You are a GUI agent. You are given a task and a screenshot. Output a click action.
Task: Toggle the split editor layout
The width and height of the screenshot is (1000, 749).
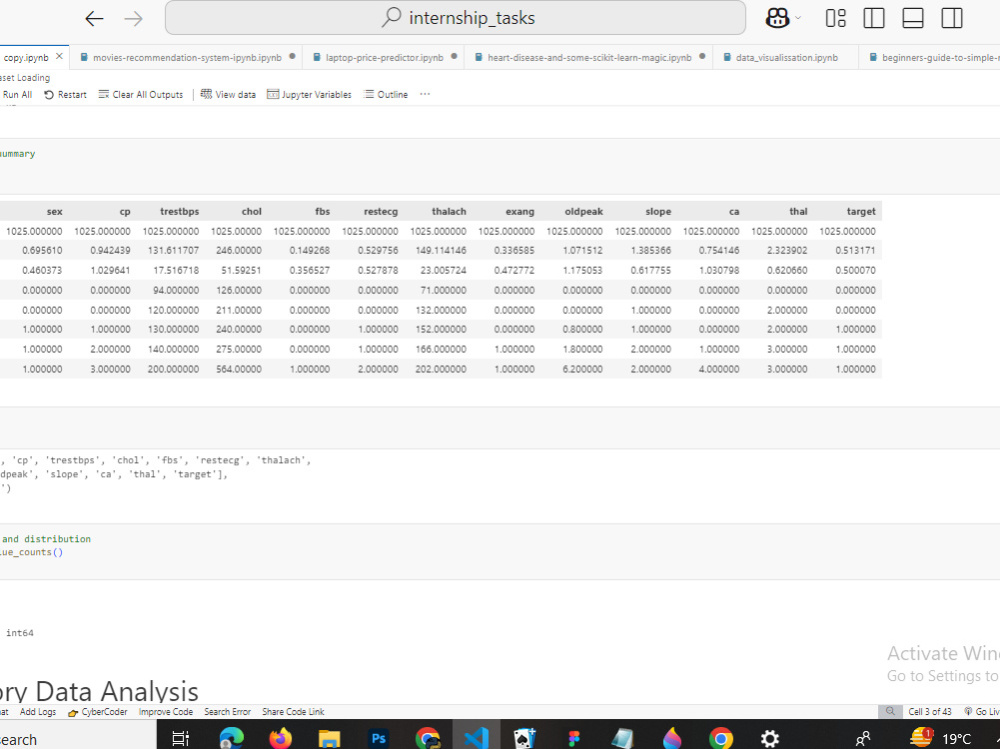click(873, 17)
